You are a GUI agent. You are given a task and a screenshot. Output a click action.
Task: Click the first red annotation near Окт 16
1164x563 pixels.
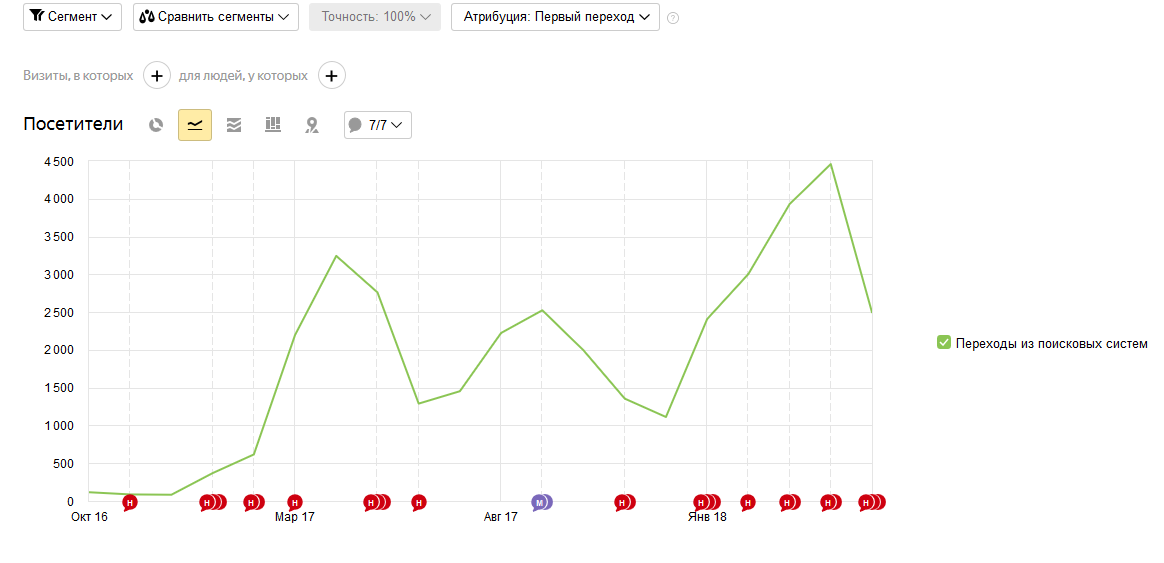pyautogui.click(x=130, y=503)
